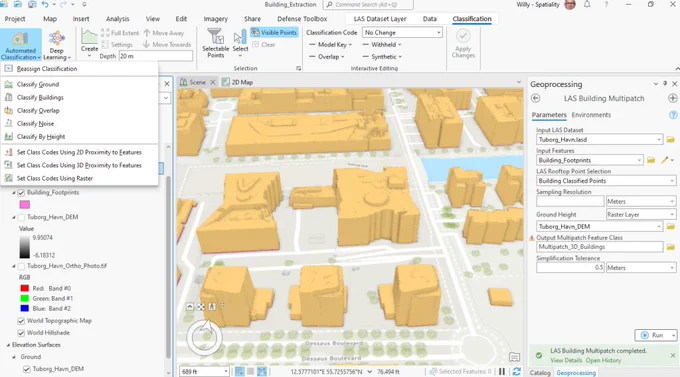Expand the Overlap flag dropdown
Screen dimensions: 680x377
coord(327,56)
